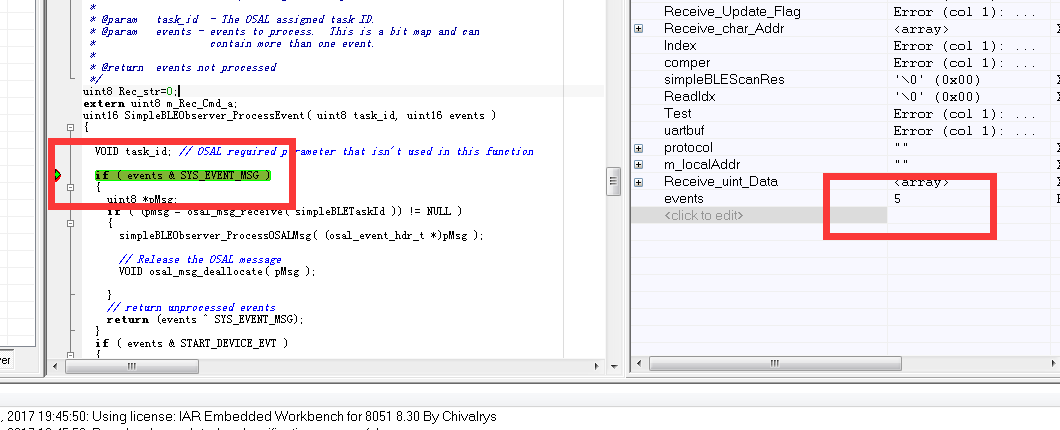Click the ReadIdx value '\0' (0x00)
The image size is (1060, 430).
point(937,97)
